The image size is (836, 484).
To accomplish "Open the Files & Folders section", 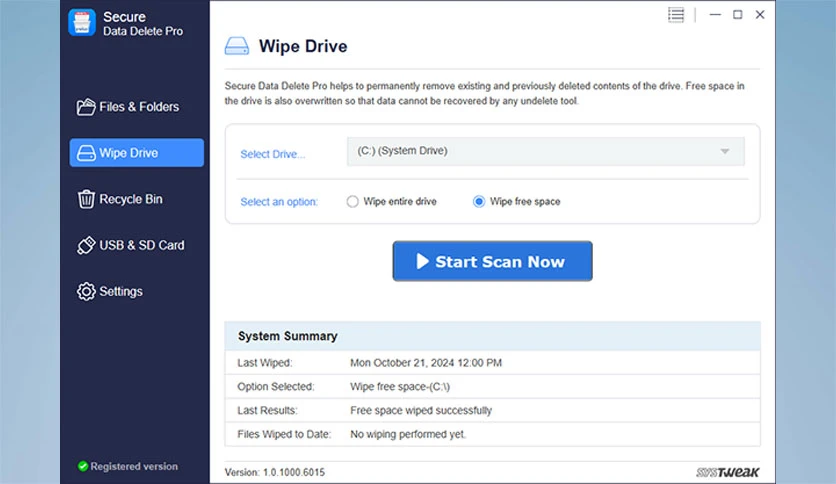I will [x=136, y=107].
